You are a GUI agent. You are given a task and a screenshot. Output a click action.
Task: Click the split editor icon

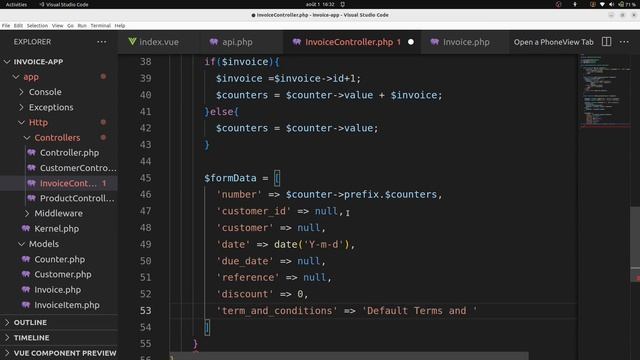point(607,42)
